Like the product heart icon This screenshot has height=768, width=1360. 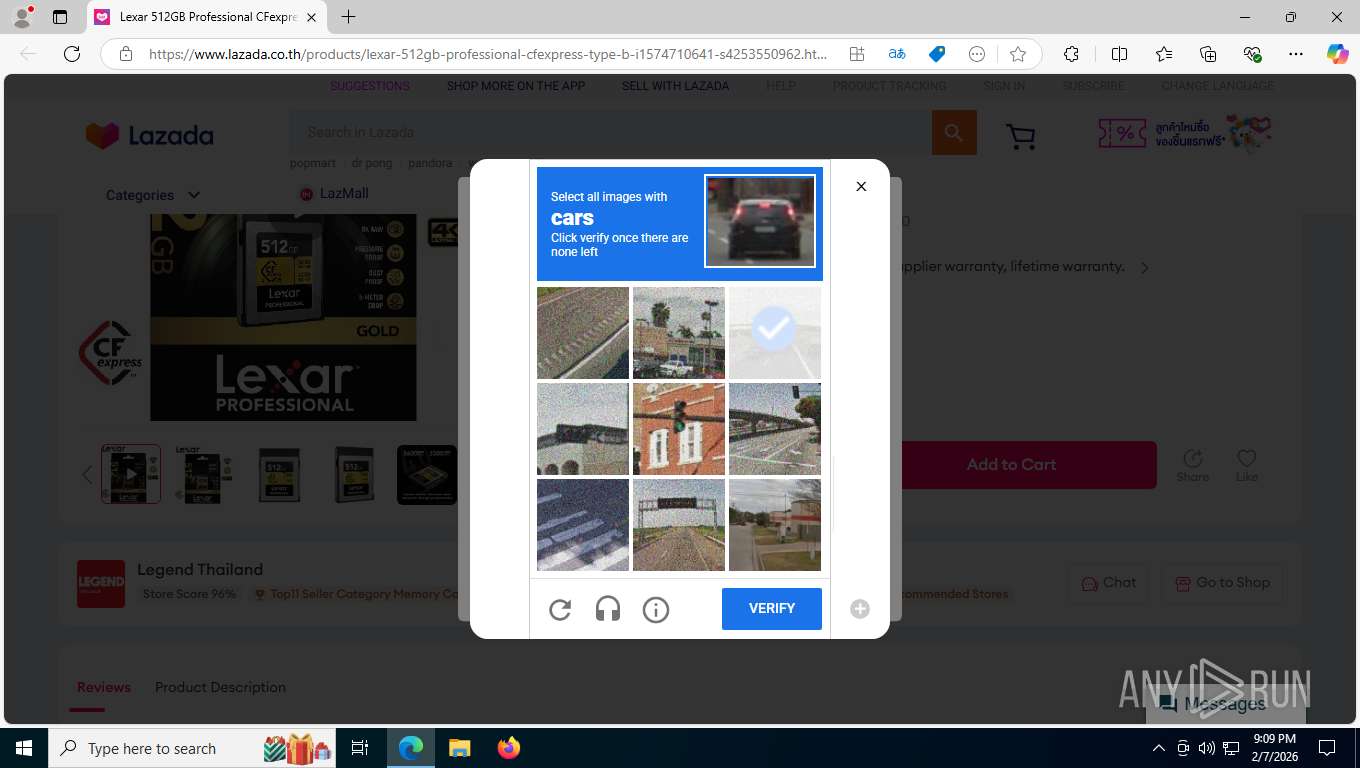point(1246,465)
